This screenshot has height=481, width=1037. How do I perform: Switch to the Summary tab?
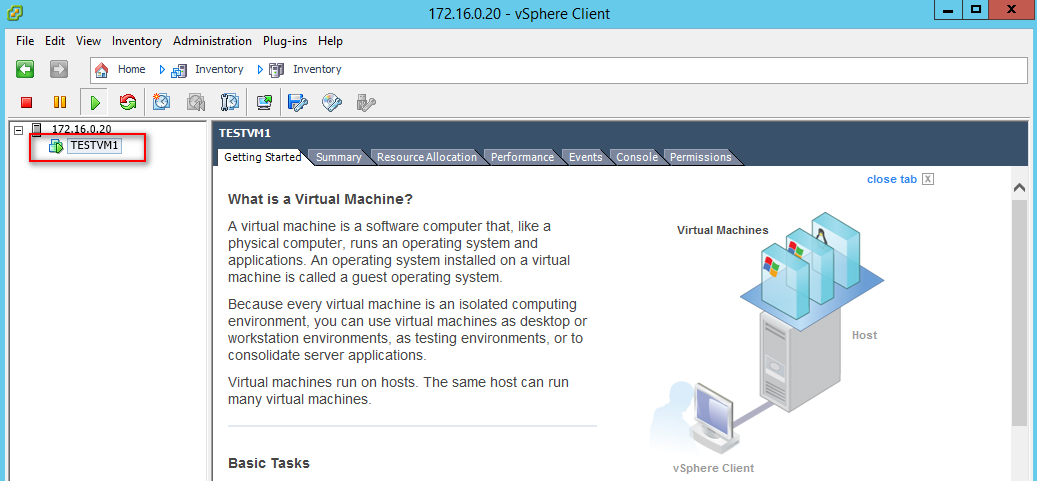339,157
